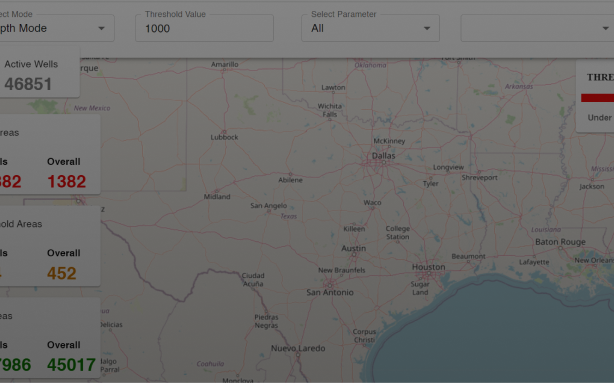Click the Active Wells count card

pyautogui.click(x=39, y=74)
